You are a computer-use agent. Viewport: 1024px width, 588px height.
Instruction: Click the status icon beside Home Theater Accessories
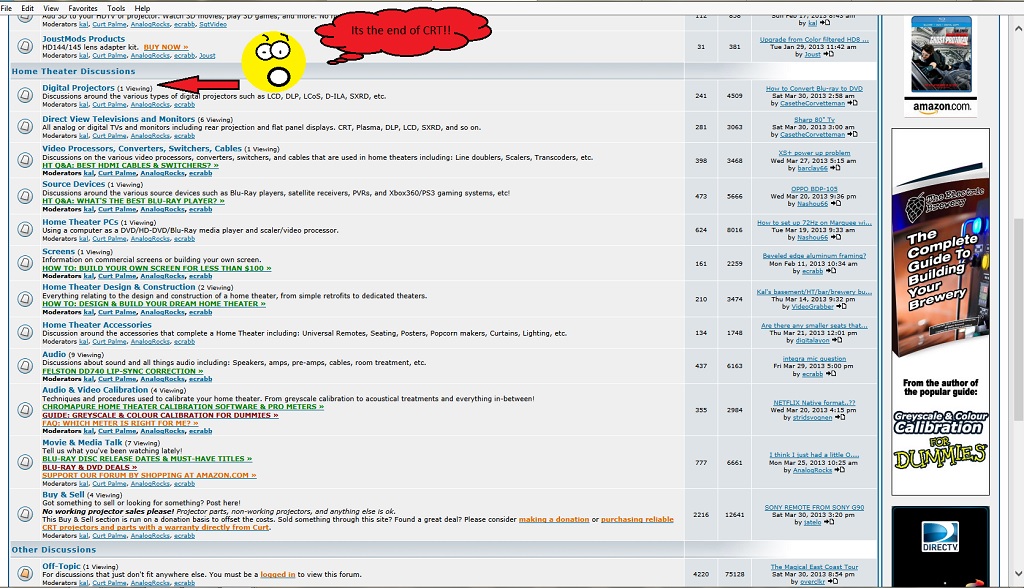pyautogui.click(x=25, y=332)
